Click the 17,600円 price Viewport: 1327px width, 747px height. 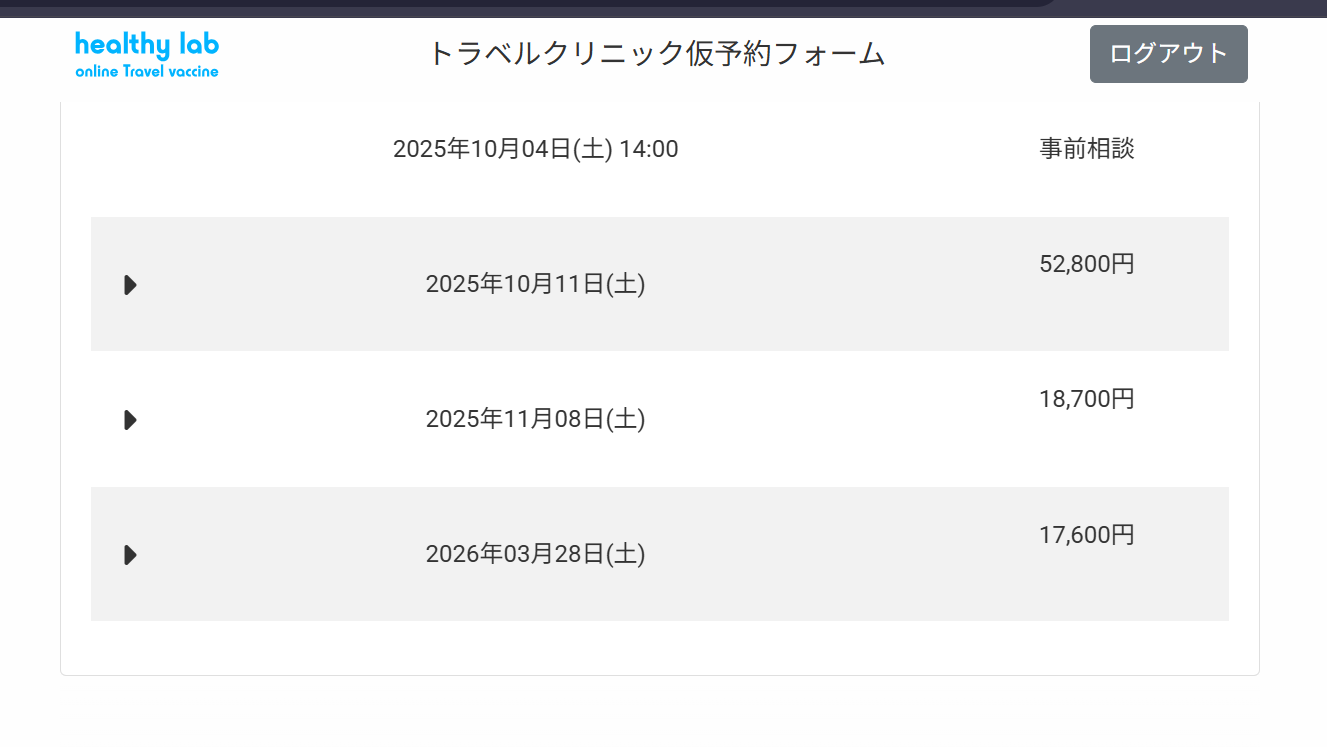1087,536
